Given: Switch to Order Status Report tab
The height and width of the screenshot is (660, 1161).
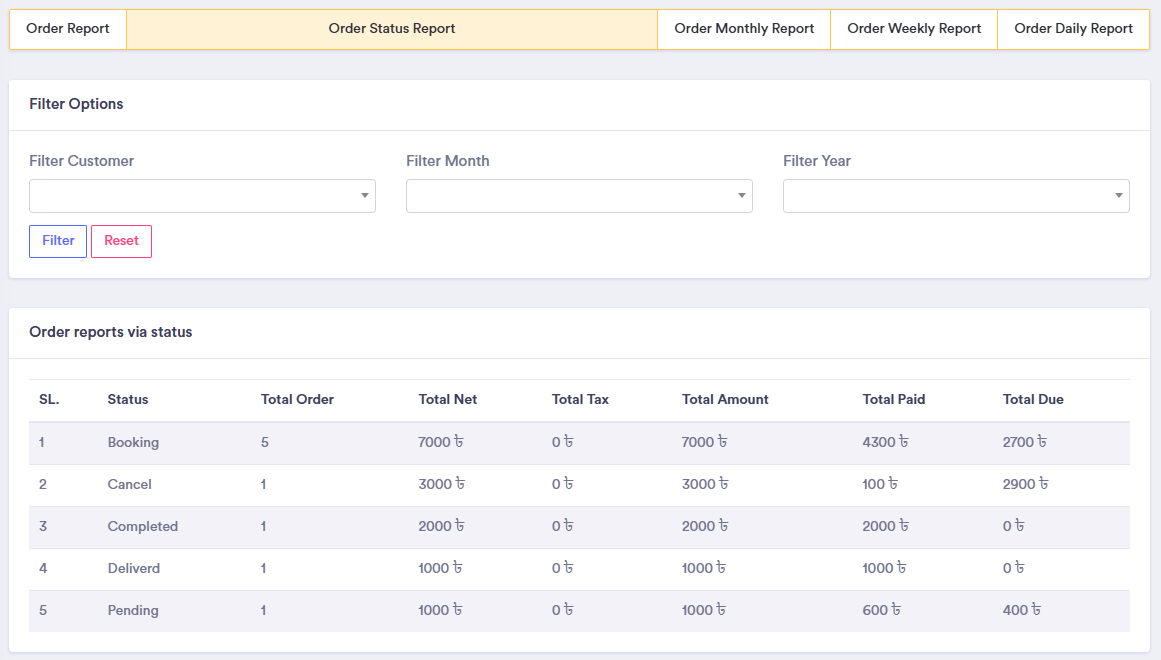Looking at the screenshot, I should click(392, 29).
